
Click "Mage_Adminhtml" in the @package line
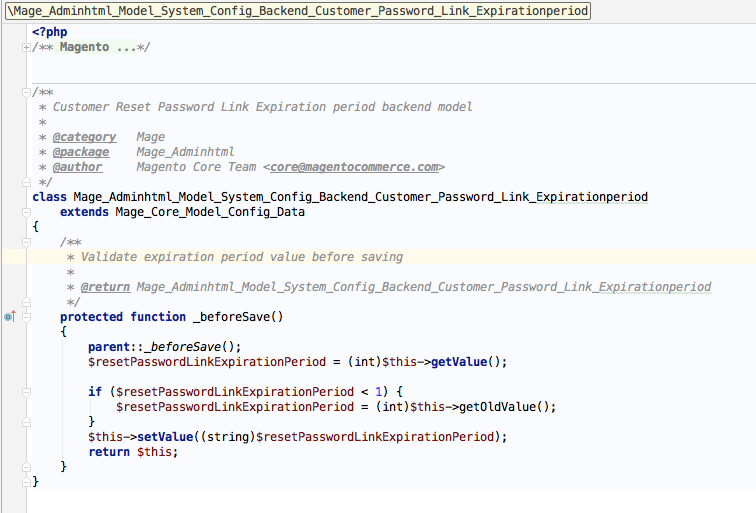coord(185,152)
